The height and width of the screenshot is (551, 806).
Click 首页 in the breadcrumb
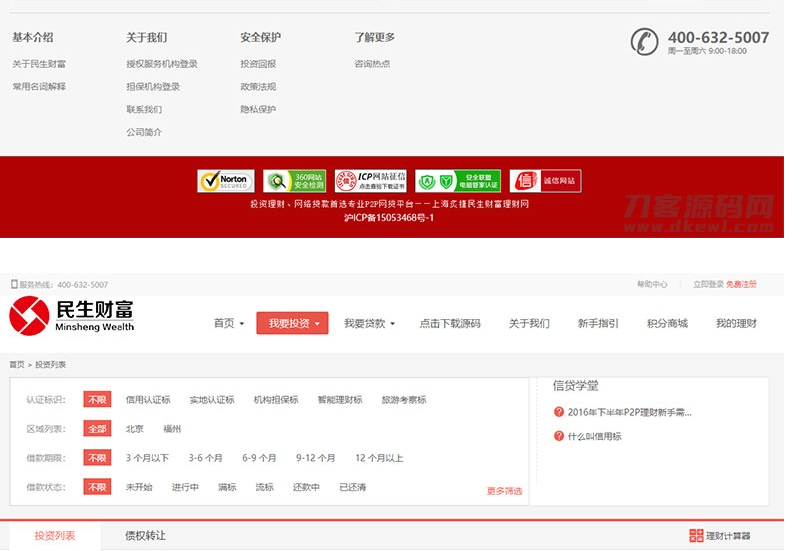pyautogui.click(x=17, y=364)
